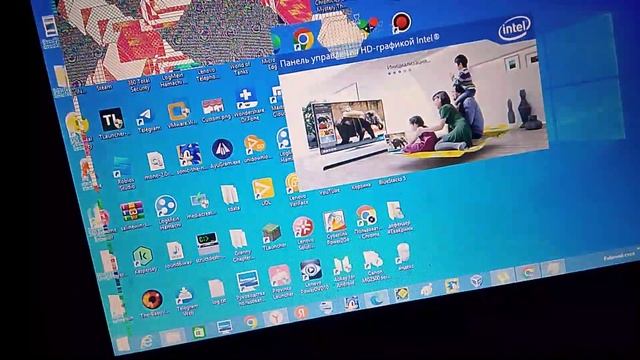Click the red record button icon at top
This screenshot has height=360, width=640.
point(401,21)
